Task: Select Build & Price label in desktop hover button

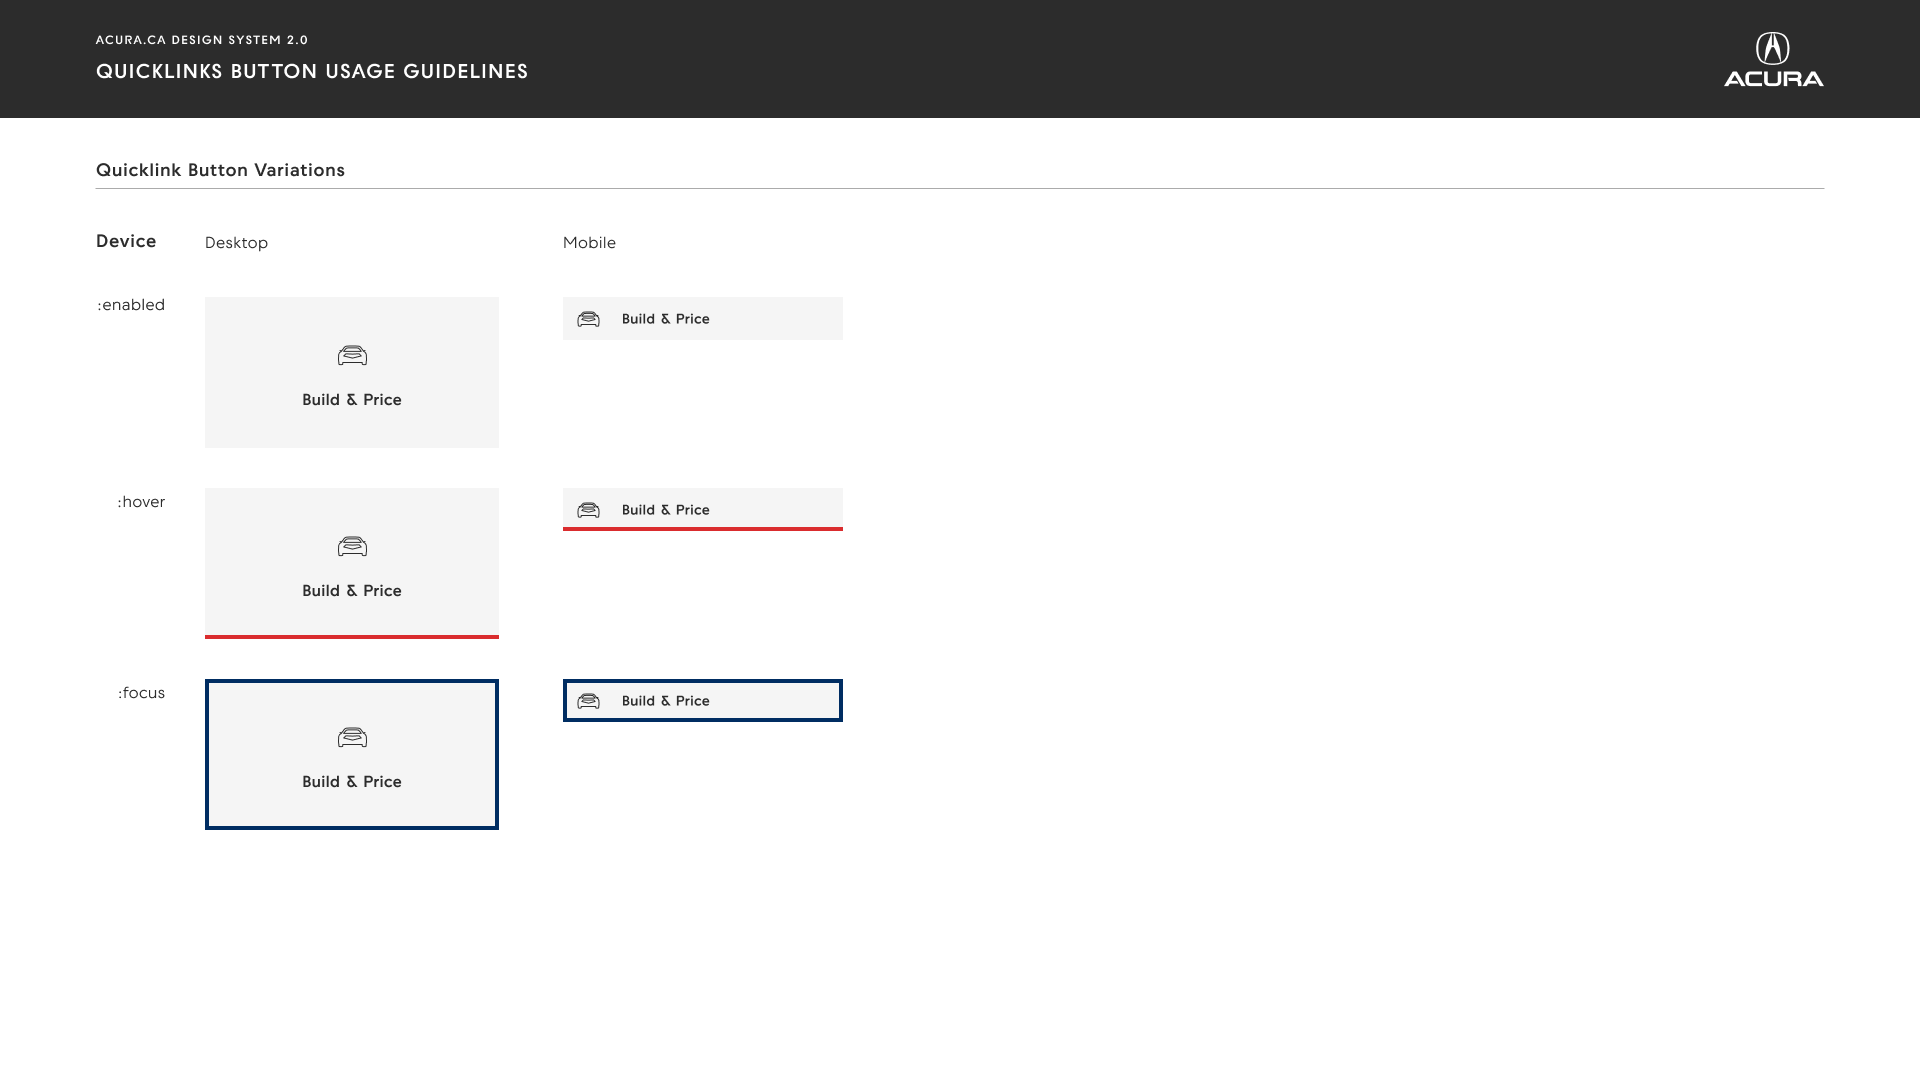Action: [352, 591]
